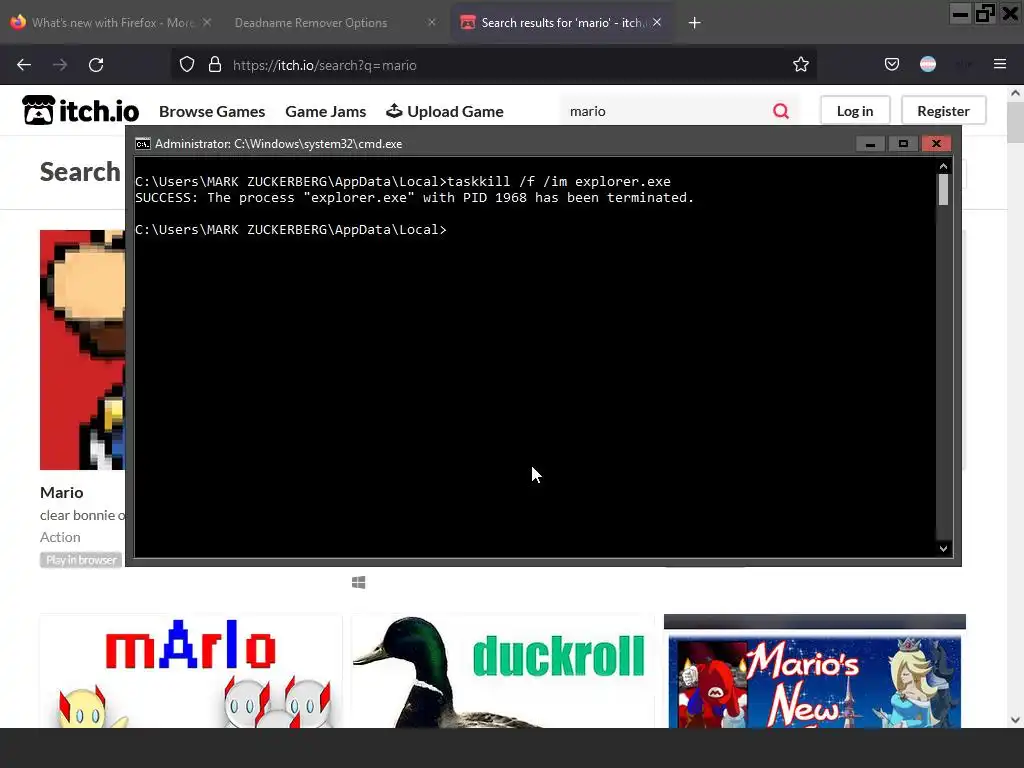Viewport: 1024px width, 768px height.
Task: Click the cmd scrollbar thumb
Action: coord(943,190)
